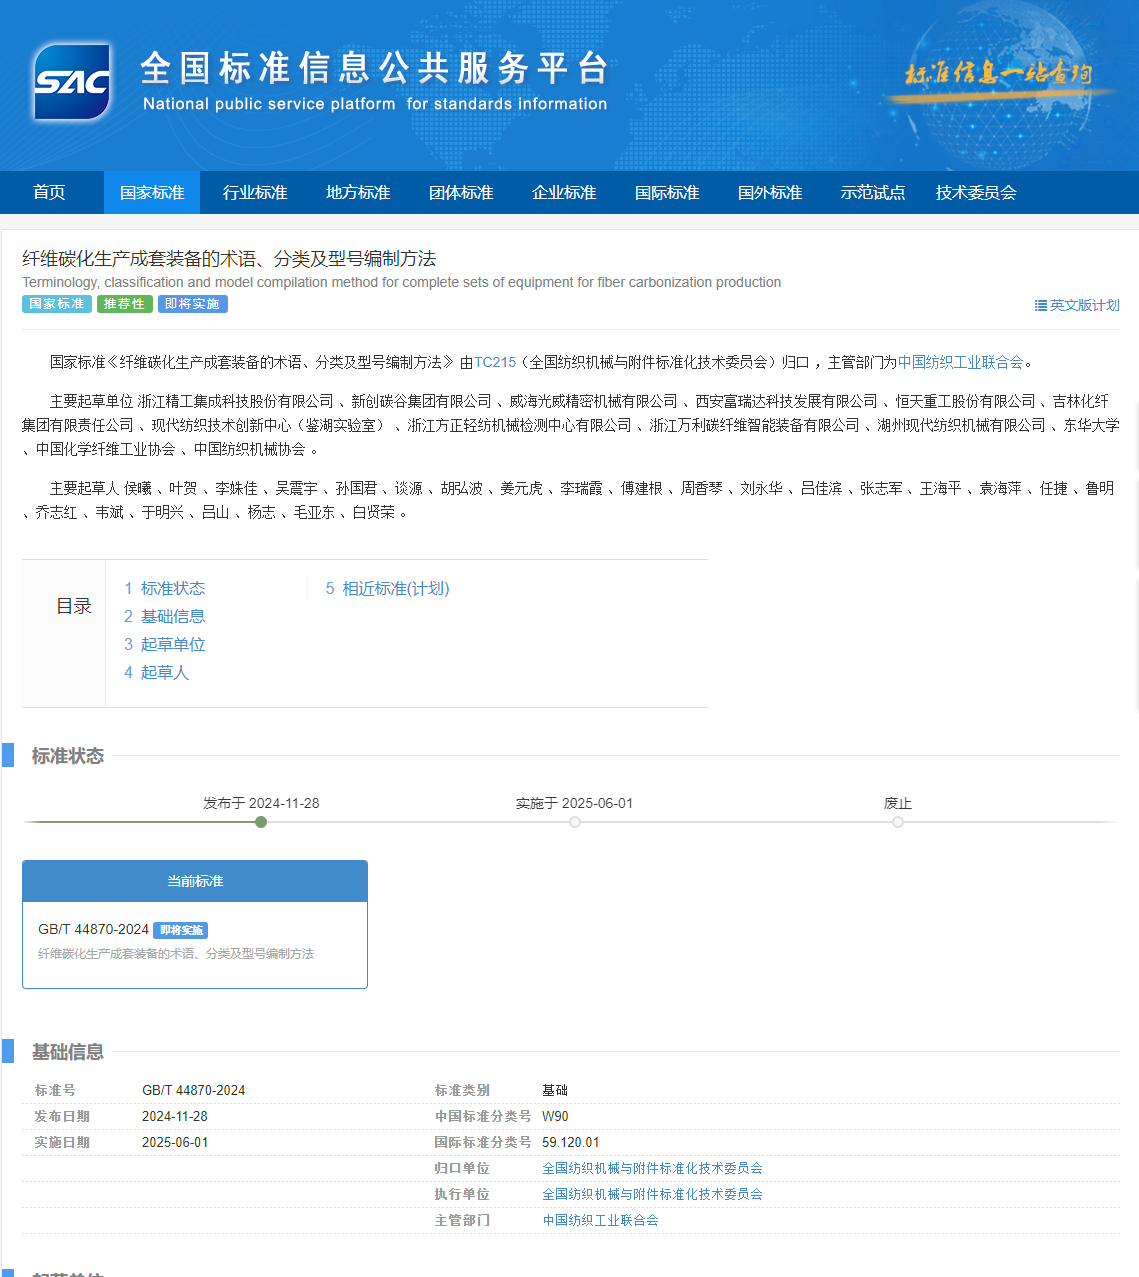The height and width of the screenshot is (1277, 1139).
Task: Open the 首页 navigation tab
Action: click(x=49, y=193)
